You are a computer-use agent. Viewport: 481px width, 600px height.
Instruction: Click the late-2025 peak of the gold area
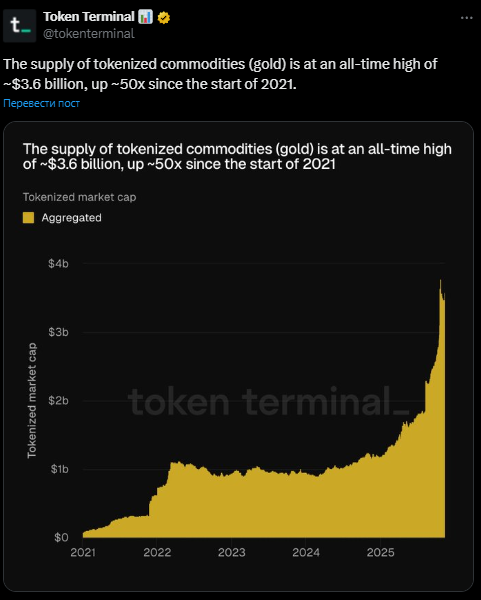coord(440,281)
